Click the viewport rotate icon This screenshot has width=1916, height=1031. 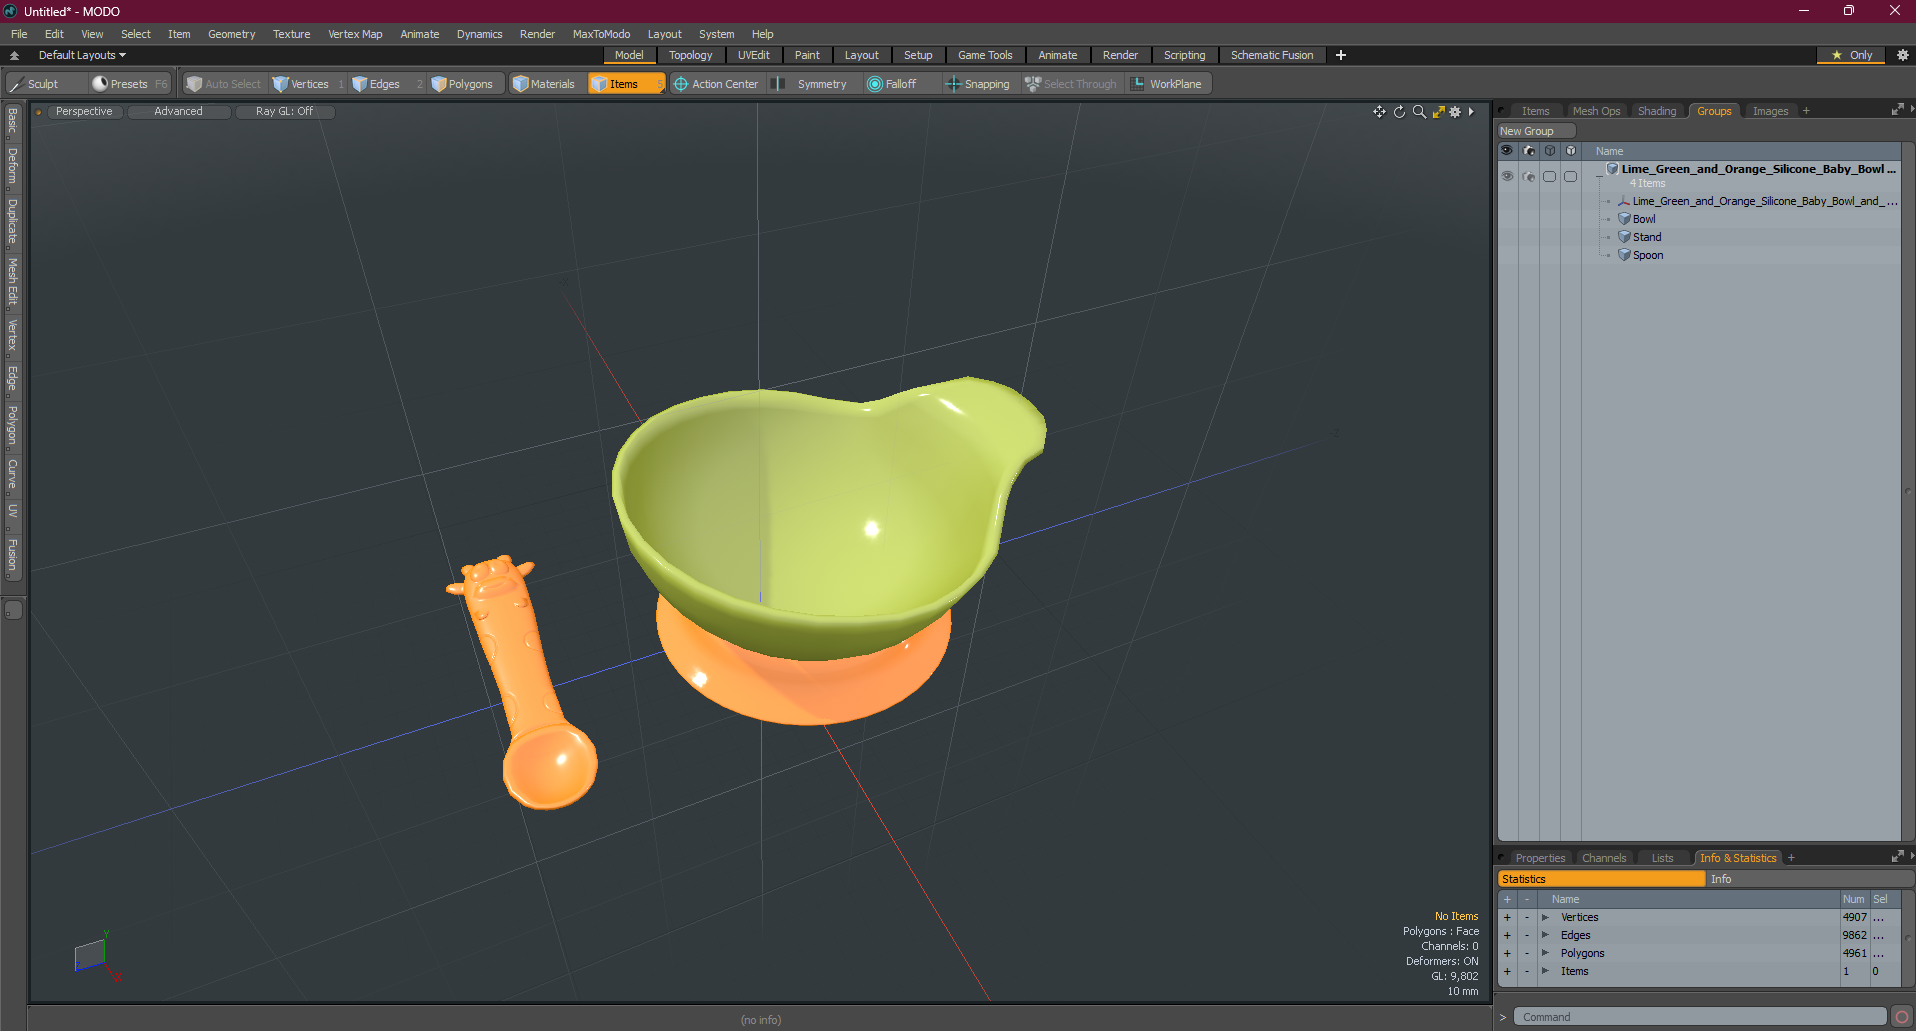(1399, 112)
